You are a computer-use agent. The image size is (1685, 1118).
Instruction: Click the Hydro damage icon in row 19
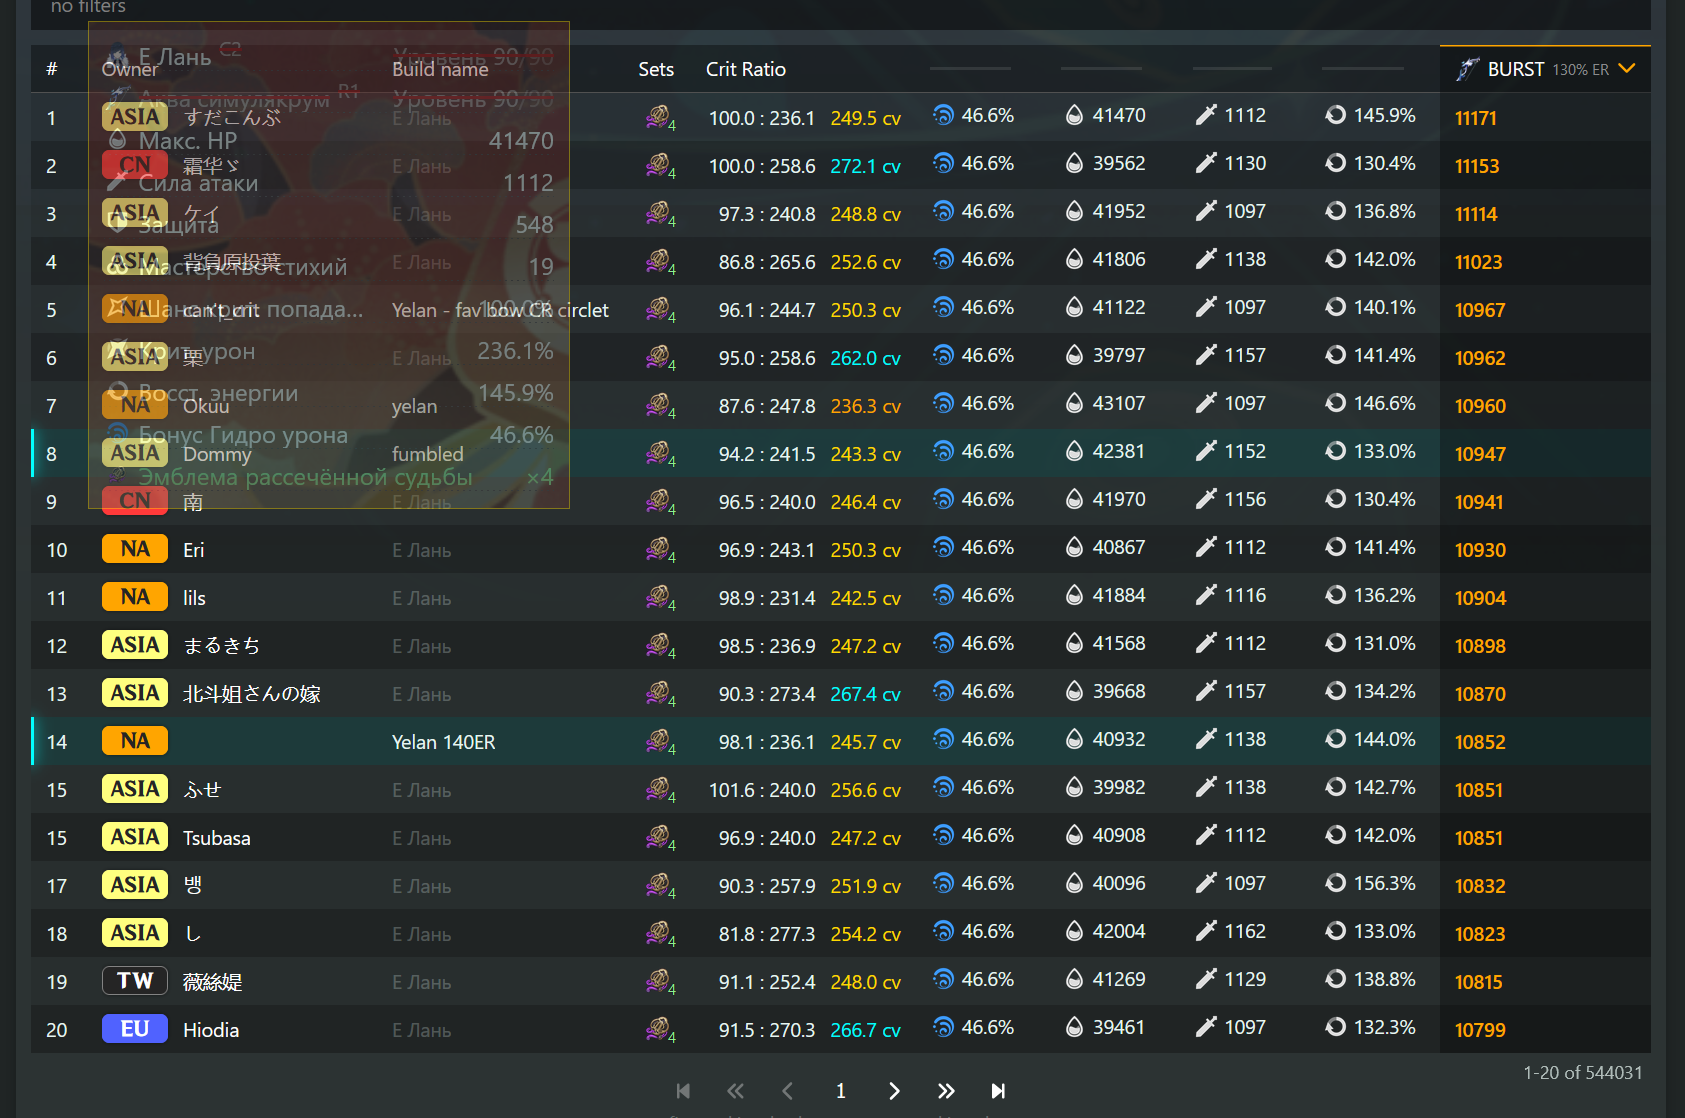coord(943,979)
